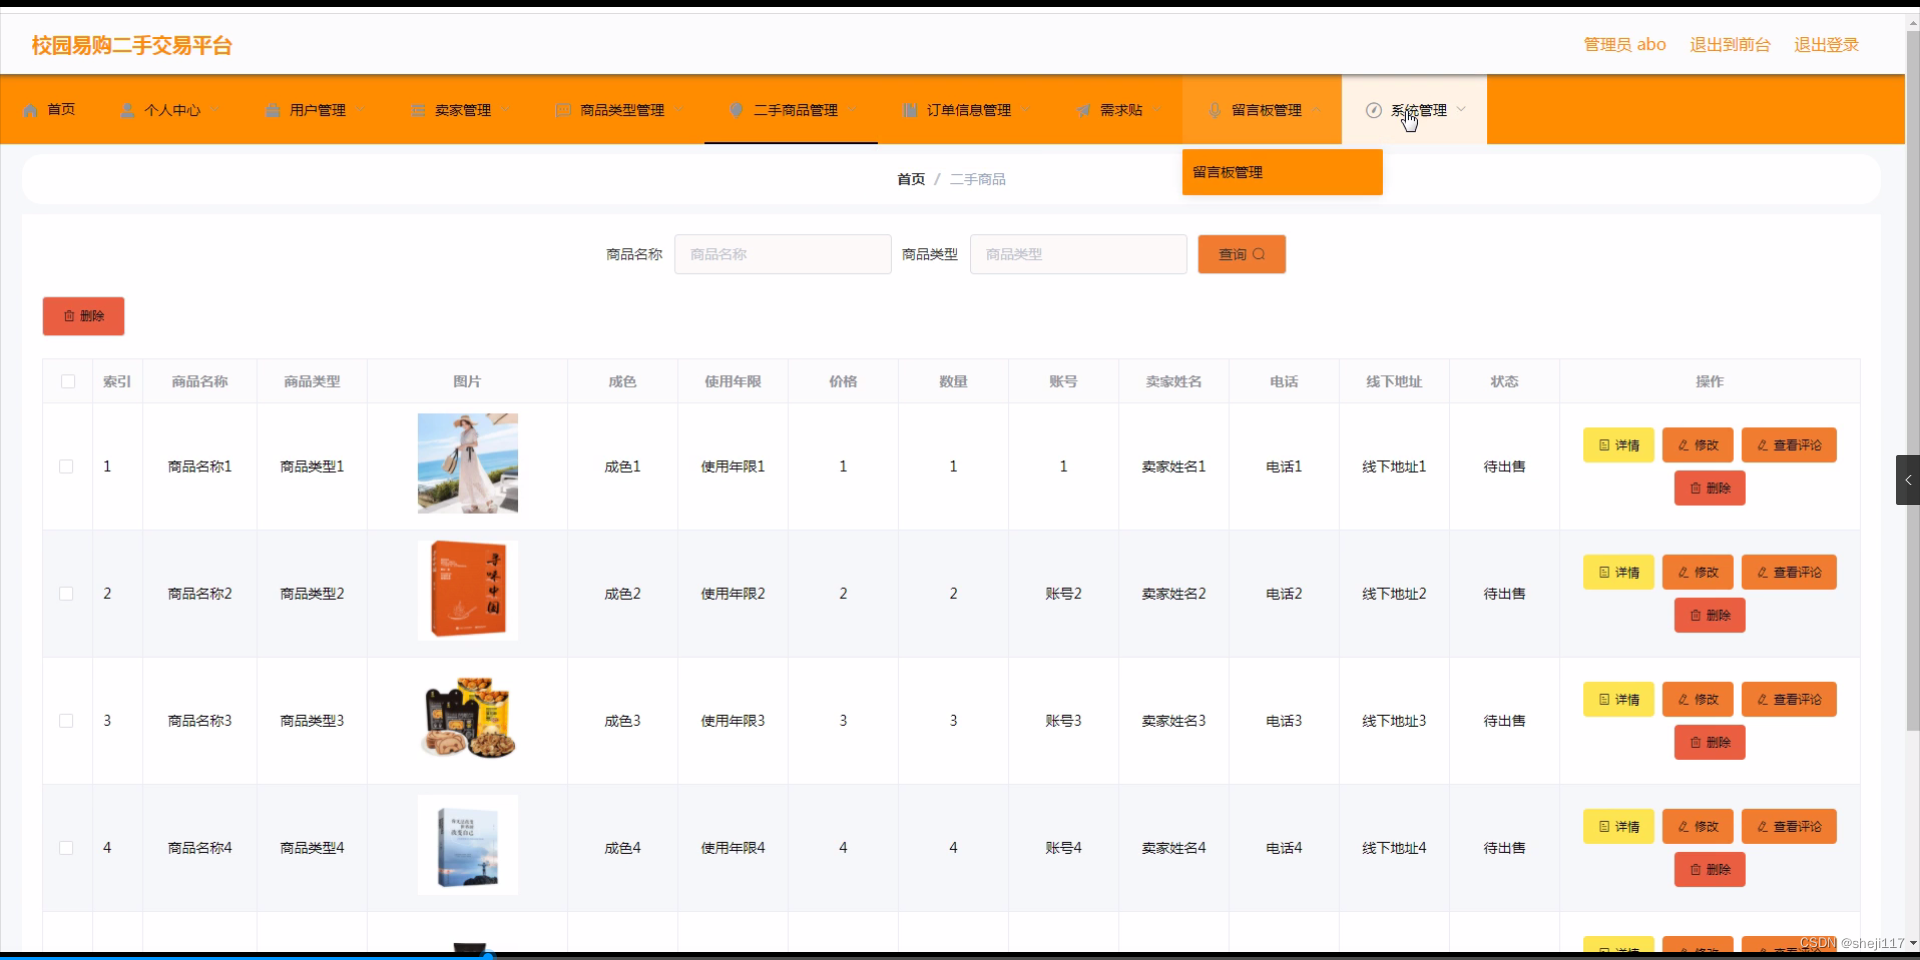This screenshot has width=1920, height=960.
Task: Expand the 二手商品管理 dropdown arrow
Action: tap(852, 110)
